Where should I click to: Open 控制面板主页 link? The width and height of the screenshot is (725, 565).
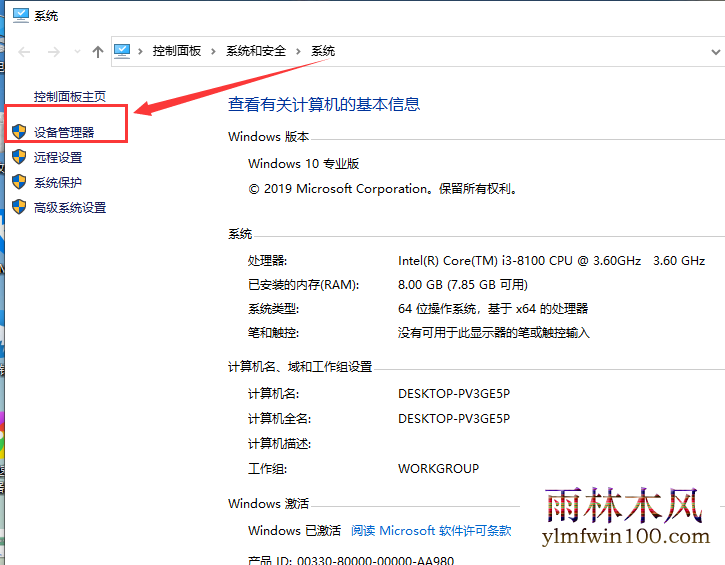pyautogui.click(x=70, y=96)
